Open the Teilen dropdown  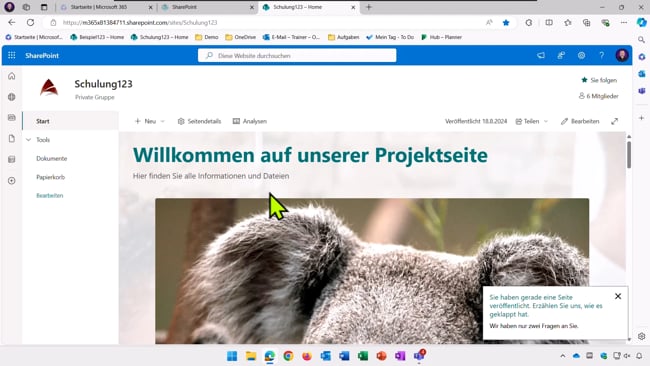click(x=532, y=121)
